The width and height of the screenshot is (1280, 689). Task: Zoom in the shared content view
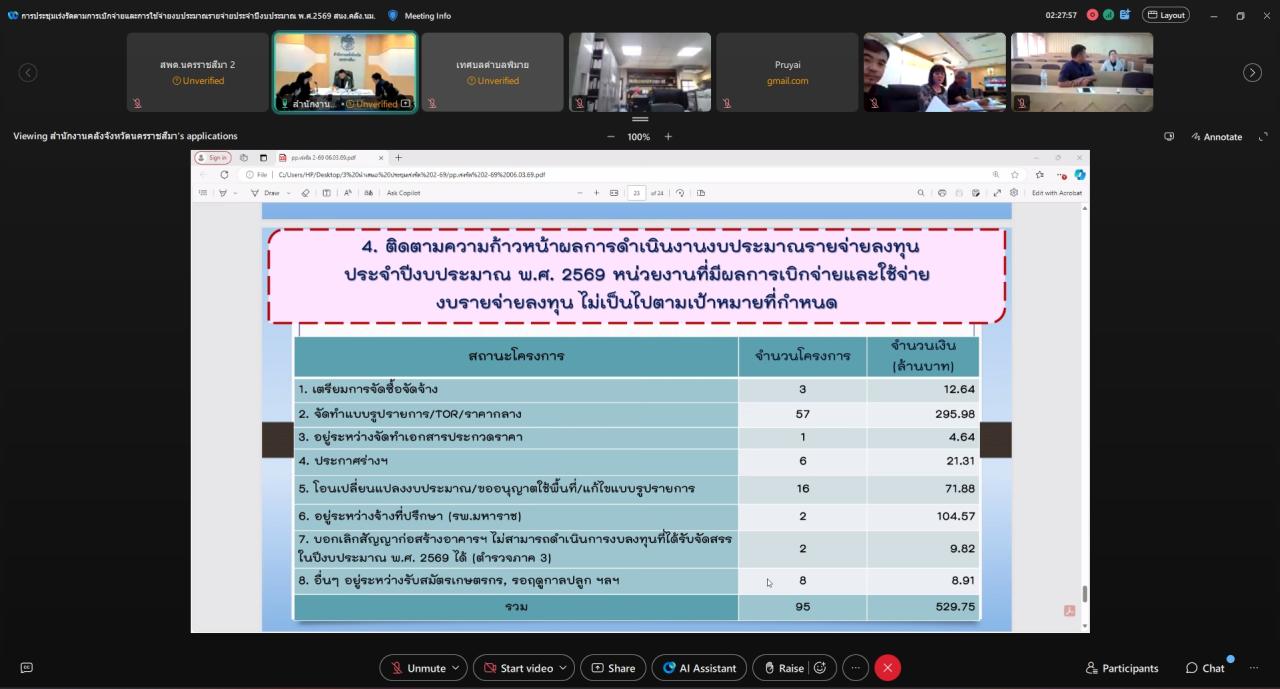tap(668, 137)
